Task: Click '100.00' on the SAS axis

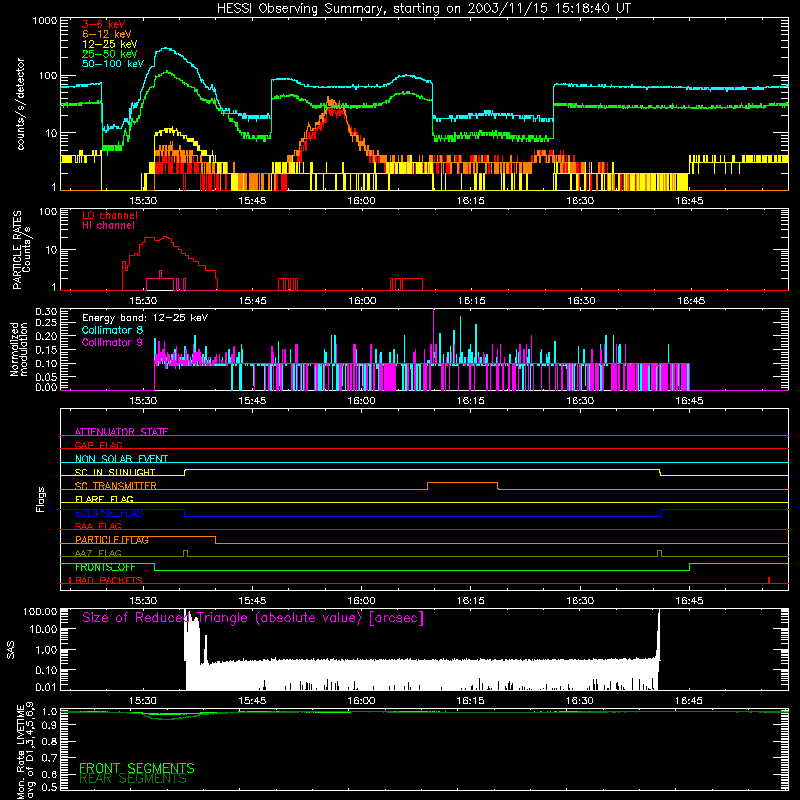Action: point(40,612)
